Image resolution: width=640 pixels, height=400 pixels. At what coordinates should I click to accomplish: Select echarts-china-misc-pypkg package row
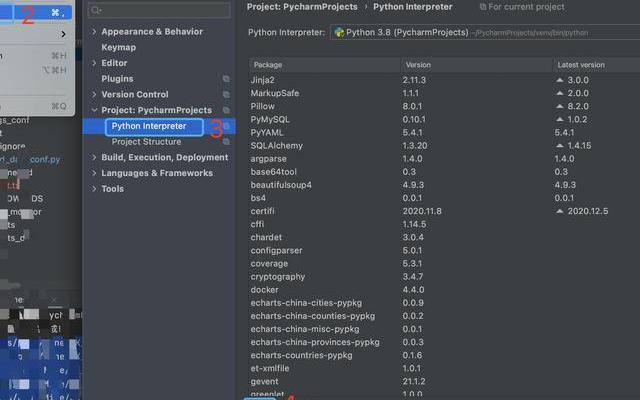click(x=444, y=329)
